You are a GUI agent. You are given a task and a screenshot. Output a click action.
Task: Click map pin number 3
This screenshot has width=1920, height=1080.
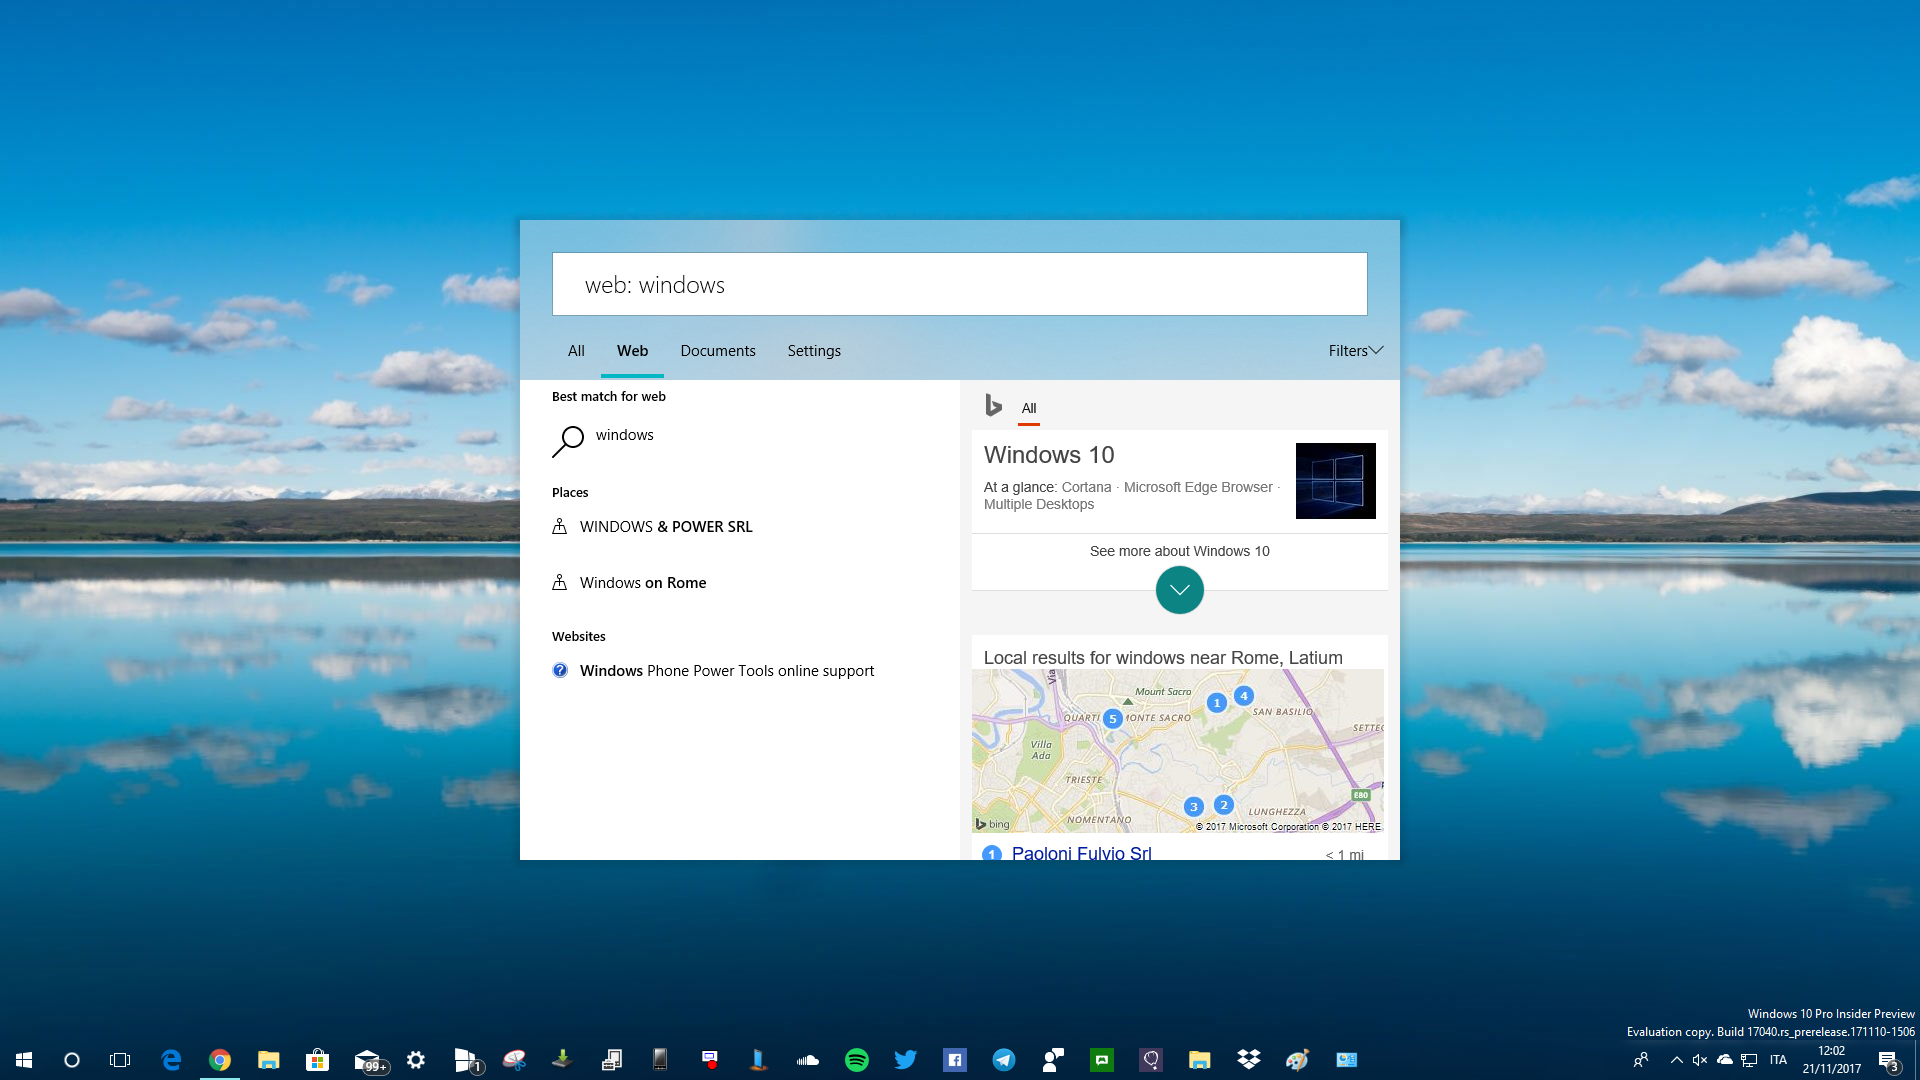click(1193, 807)
